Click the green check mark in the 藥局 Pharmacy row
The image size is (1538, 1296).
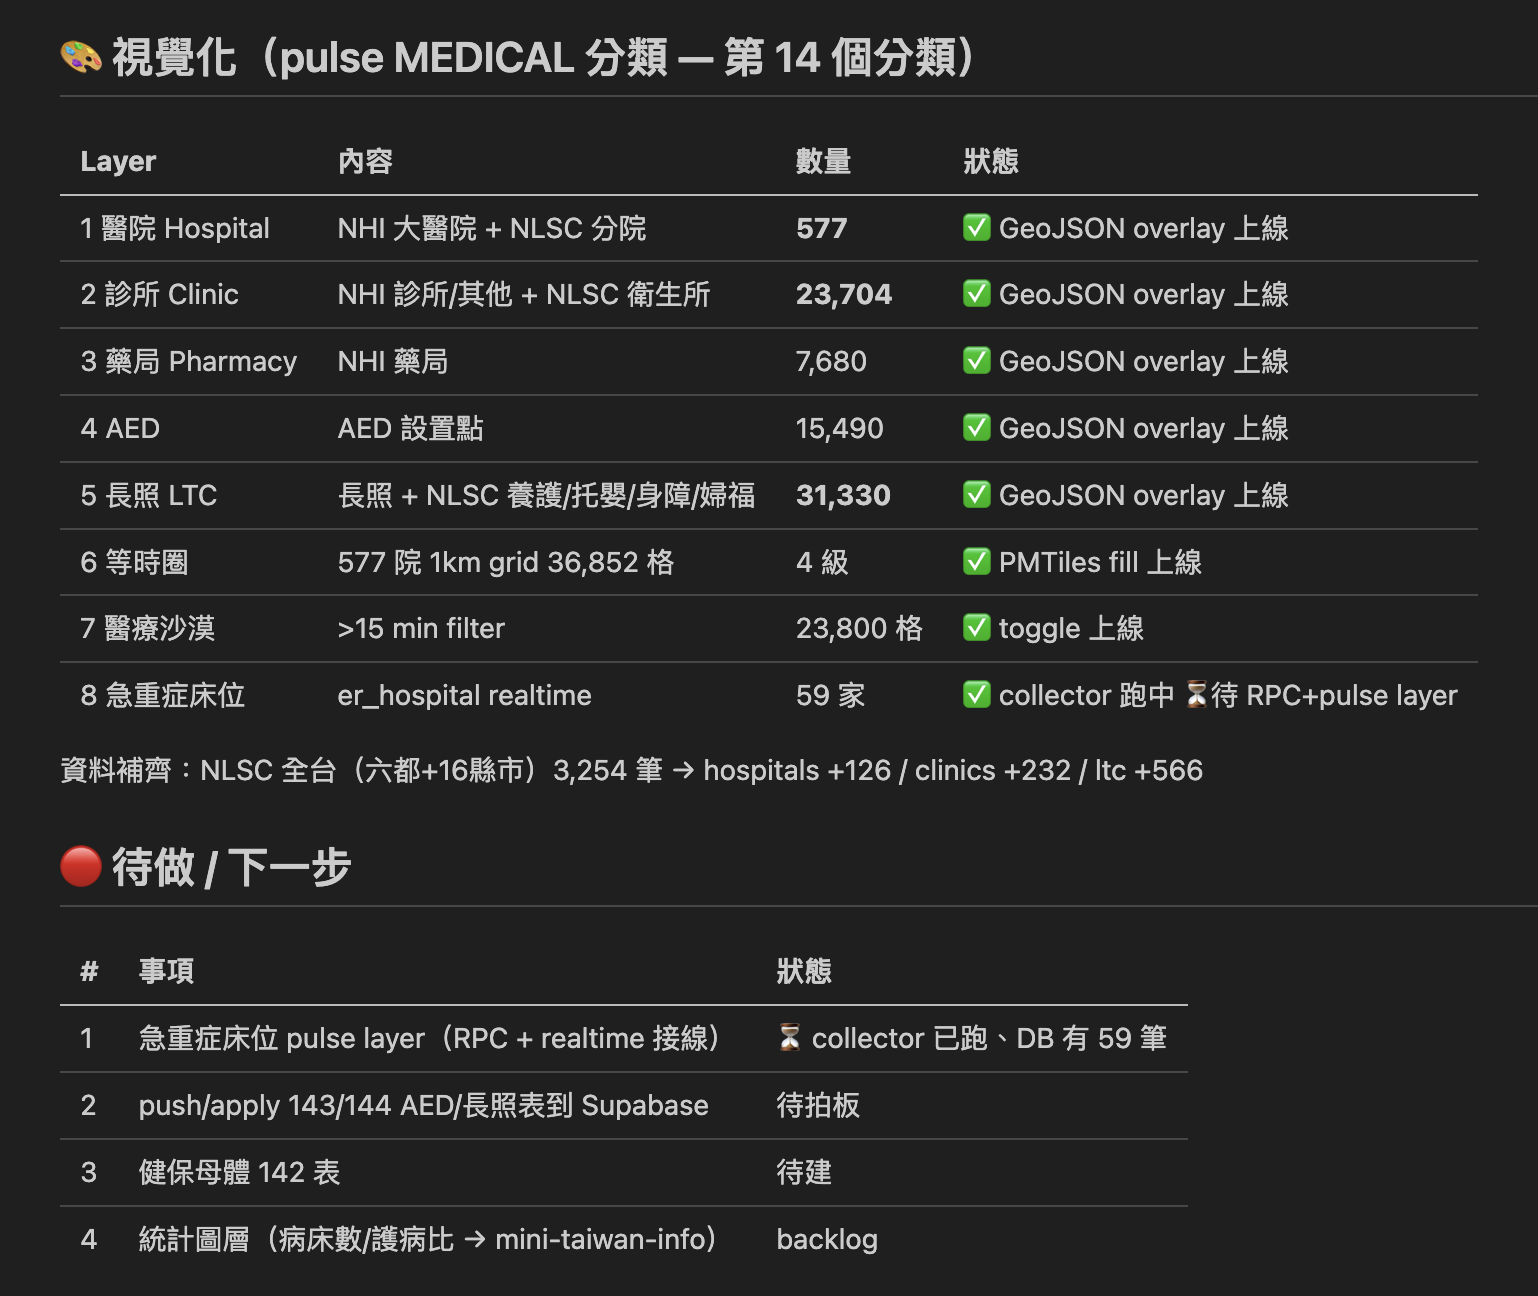coord(976,360)
